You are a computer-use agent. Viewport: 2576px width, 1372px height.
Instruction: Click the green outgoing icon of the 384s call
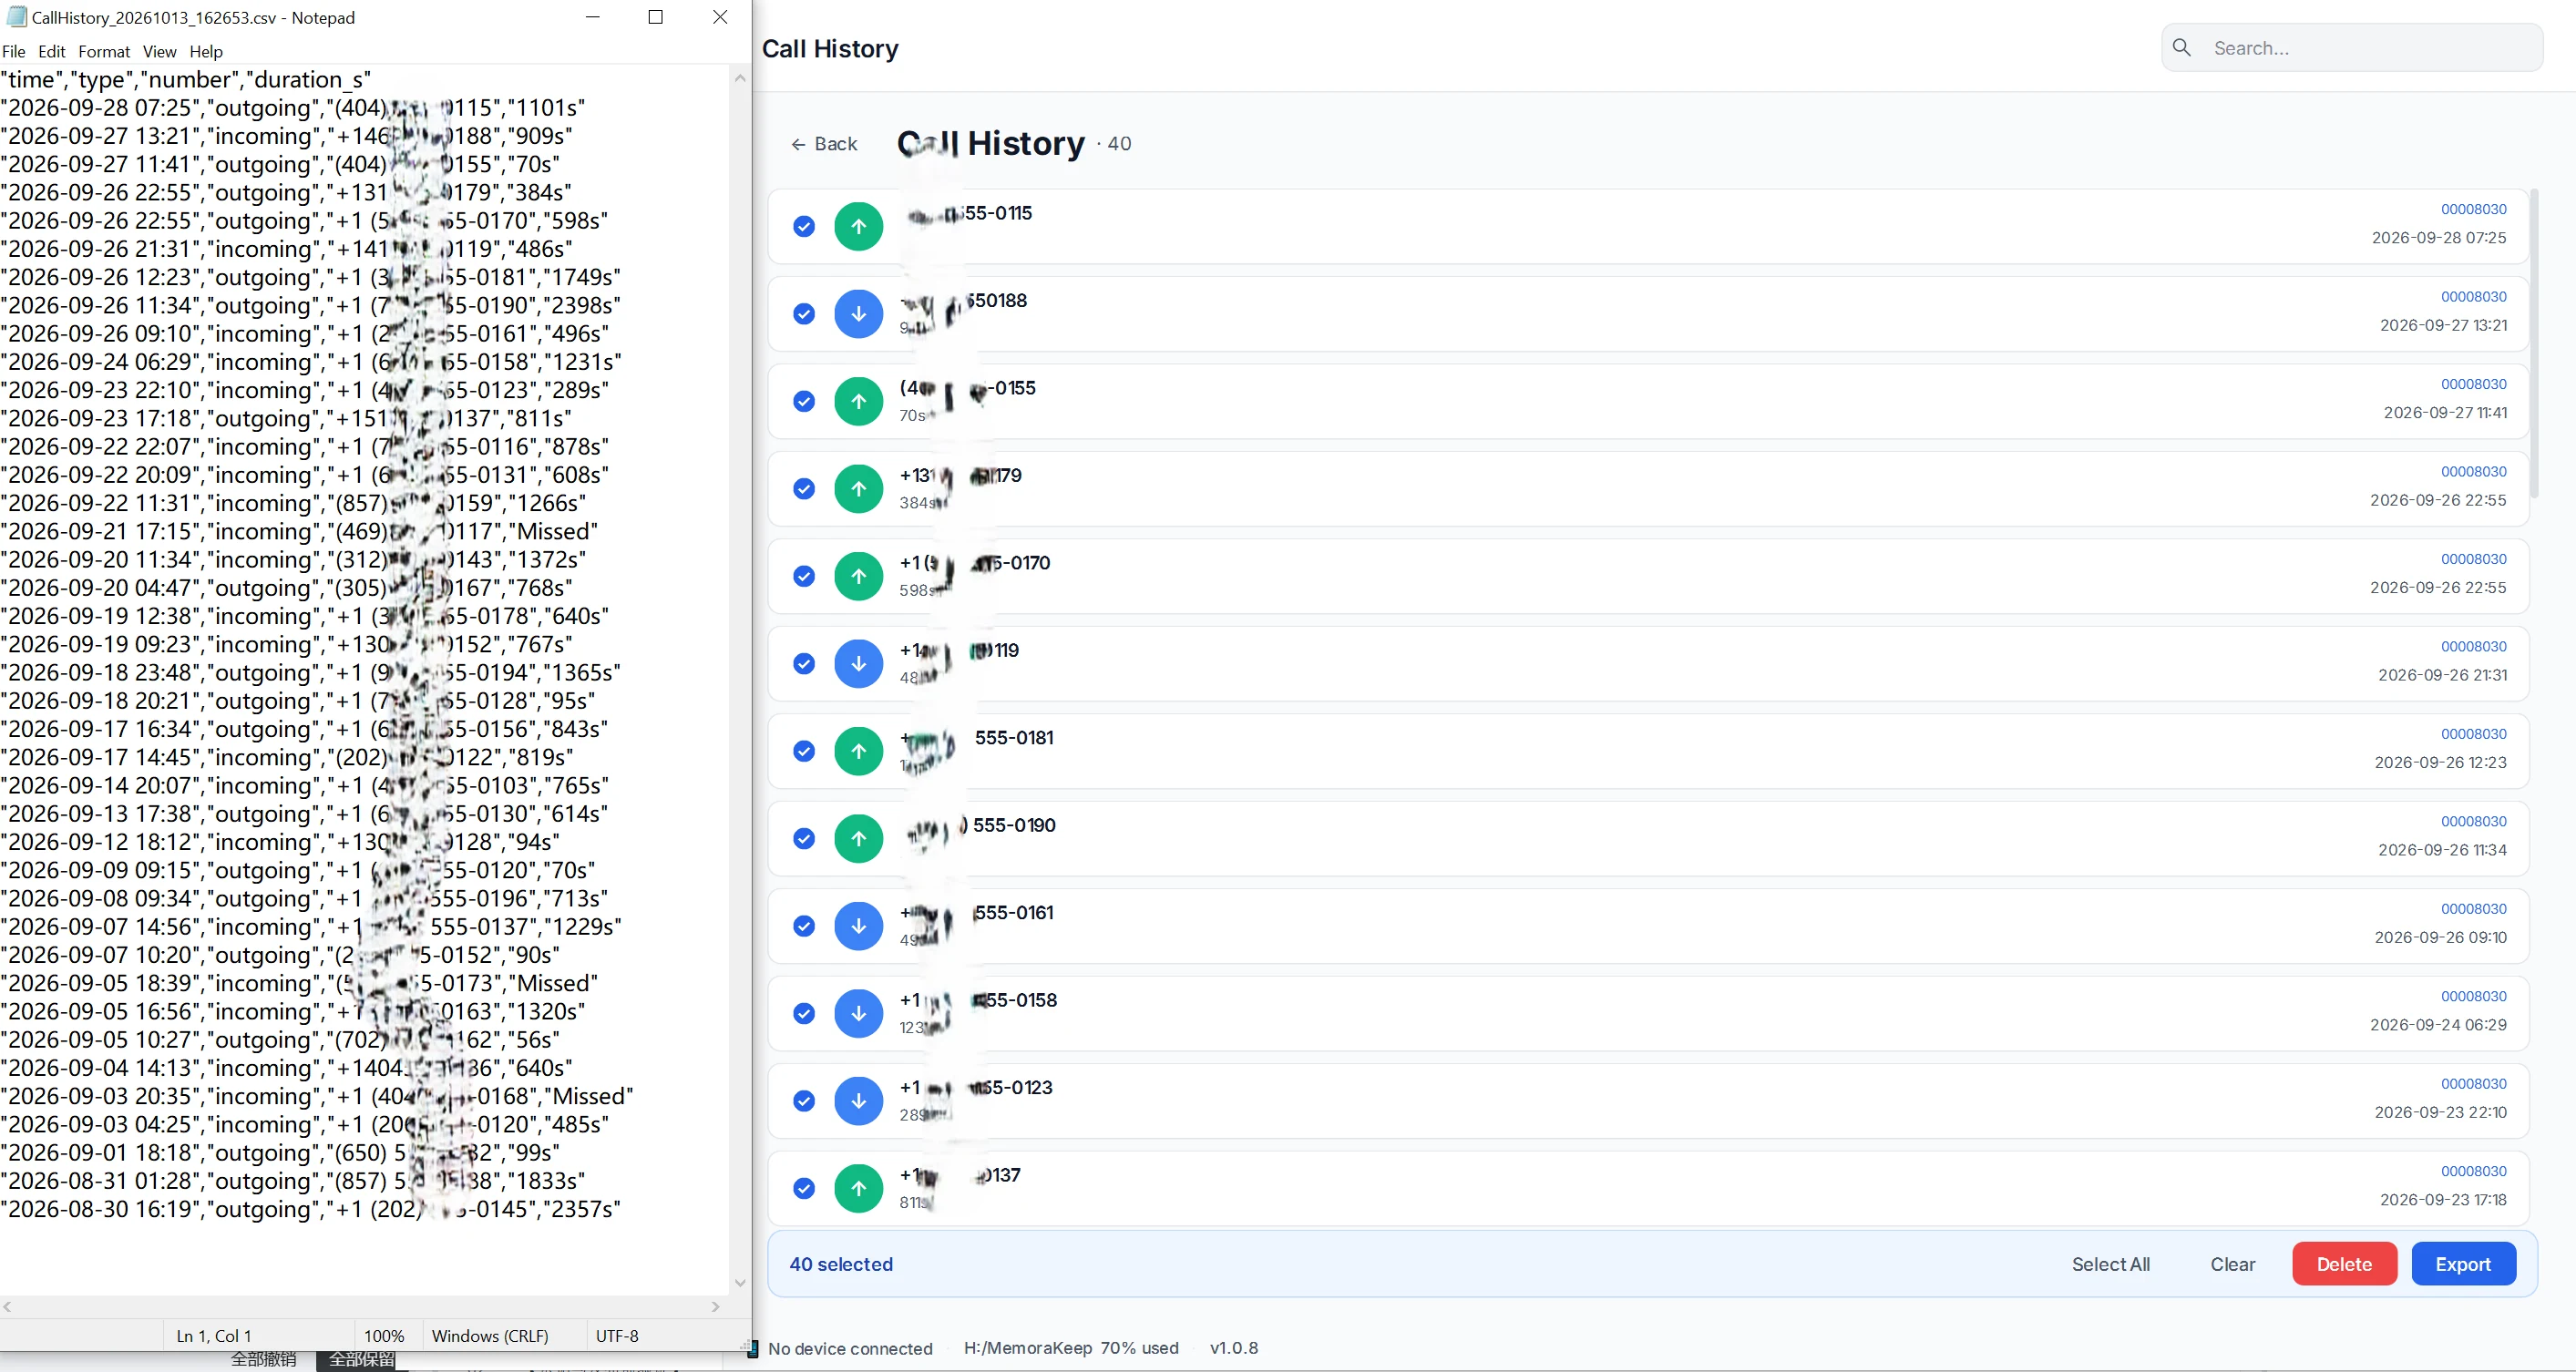858,489
